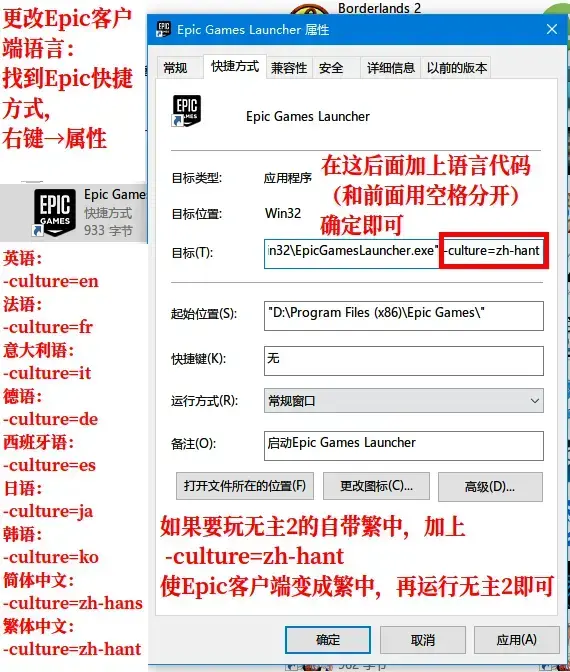Click the Epic Games Launcher name text
570x672 pixels.
(x=308, y=117)
